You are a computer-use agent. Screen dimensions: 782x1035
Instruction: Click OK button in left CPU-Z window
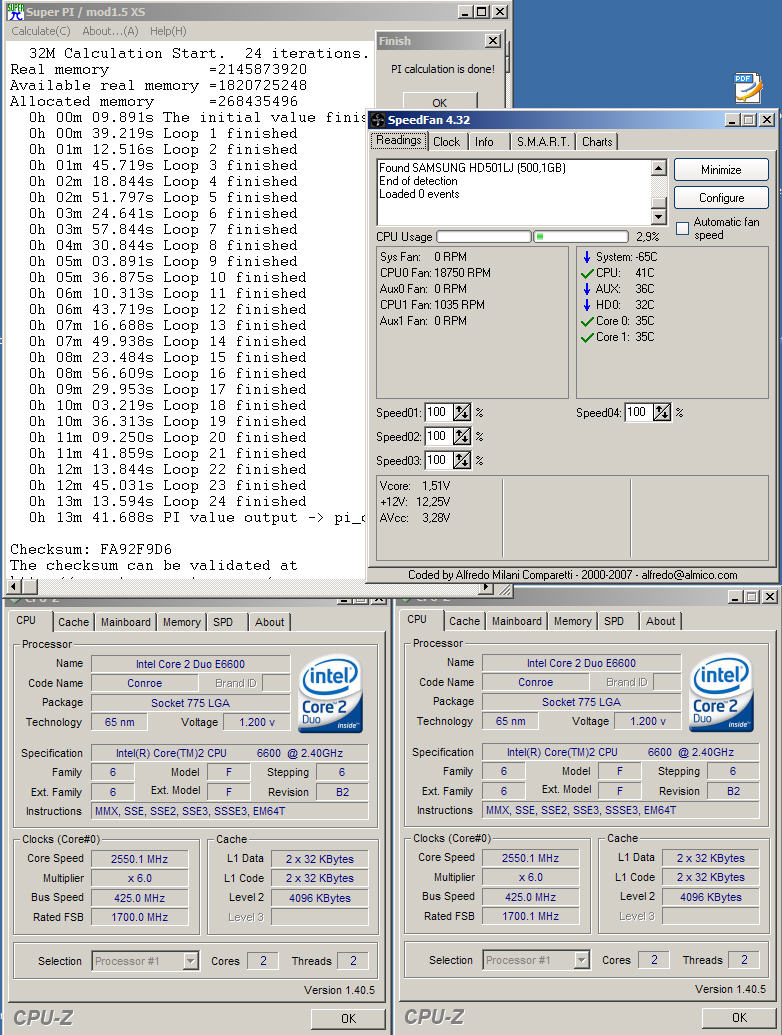[348, 1018]
